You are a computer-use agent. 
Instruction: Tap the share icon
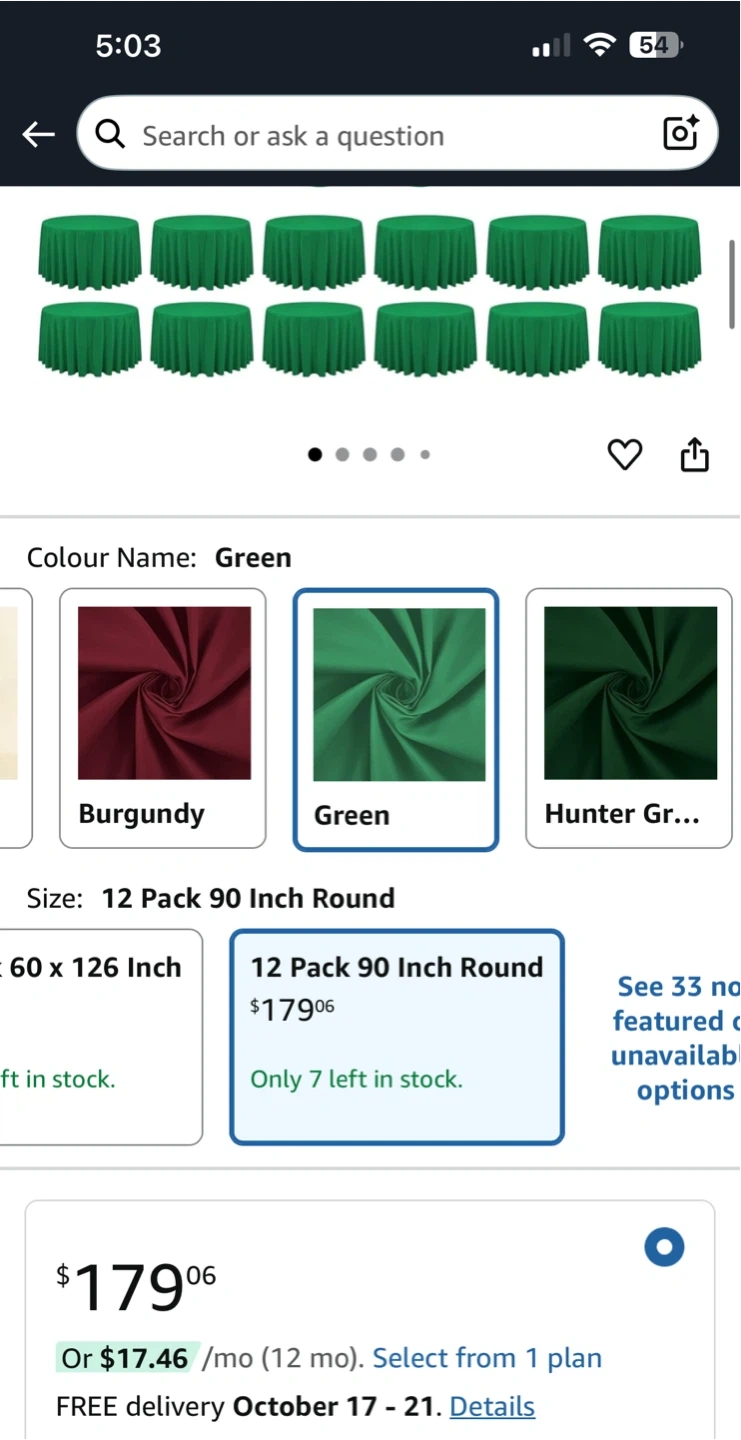coord(694,455)
